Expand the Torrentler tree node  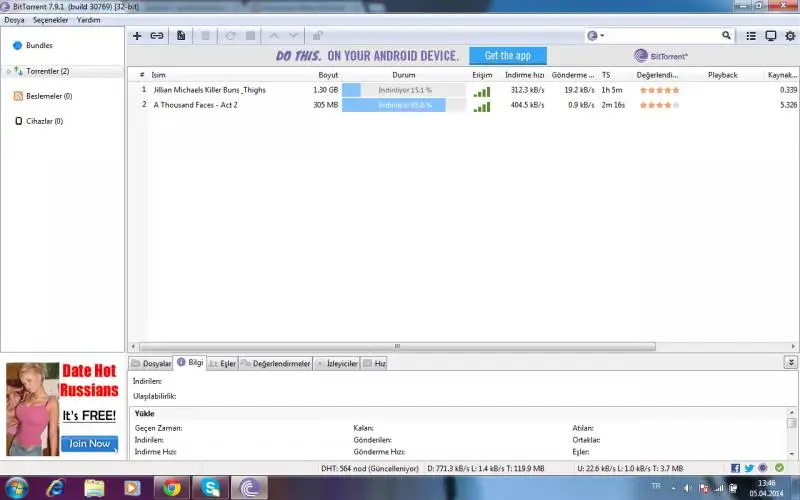[x=9, y=72]
